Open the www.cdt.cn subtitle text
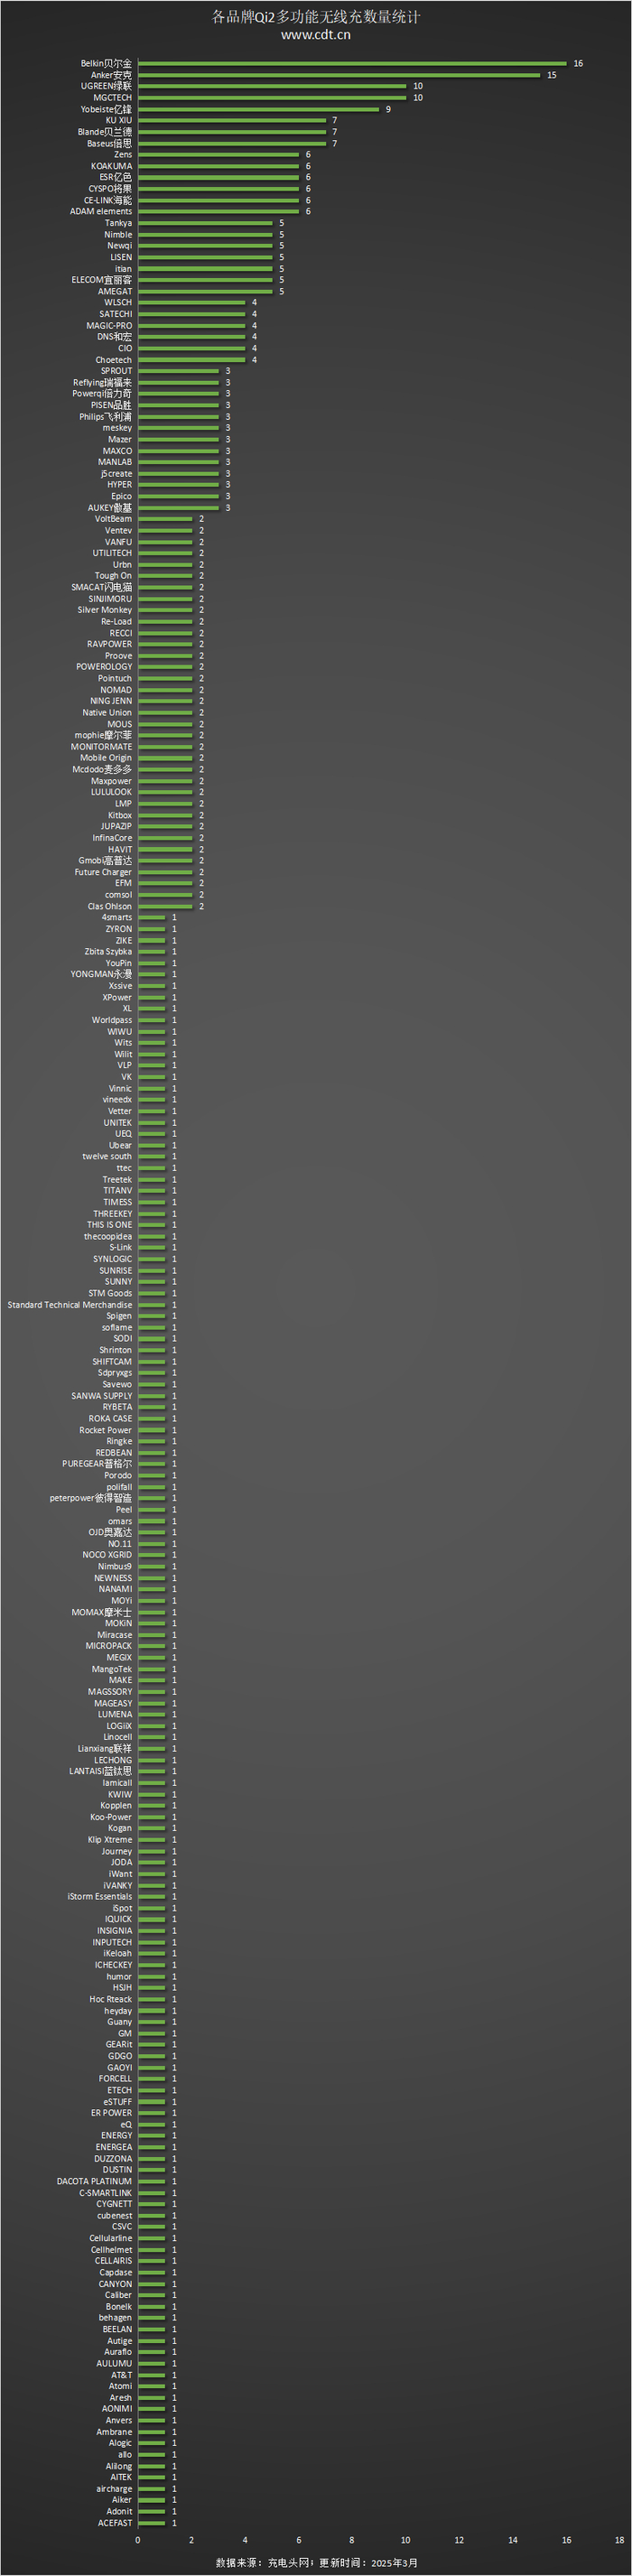The image size is (632, 2576). coord(316,35)
